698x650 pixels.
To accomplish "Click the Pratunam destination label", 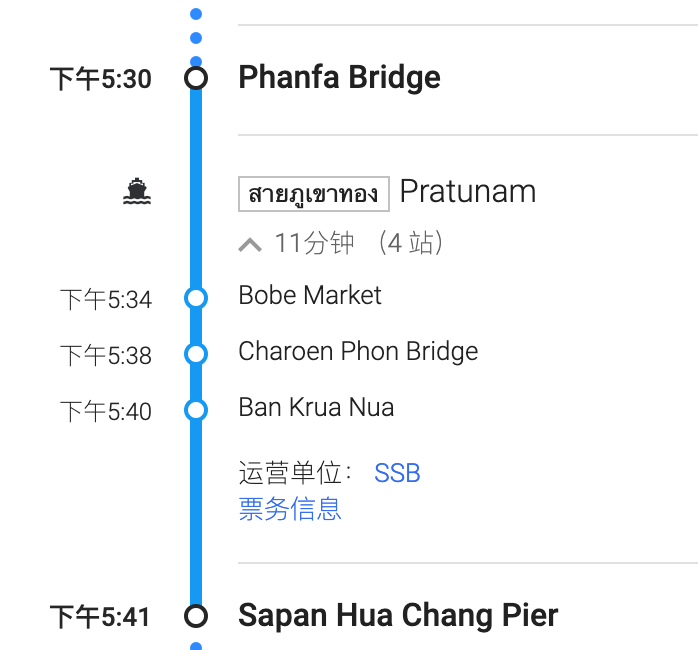I will [467, 191].
